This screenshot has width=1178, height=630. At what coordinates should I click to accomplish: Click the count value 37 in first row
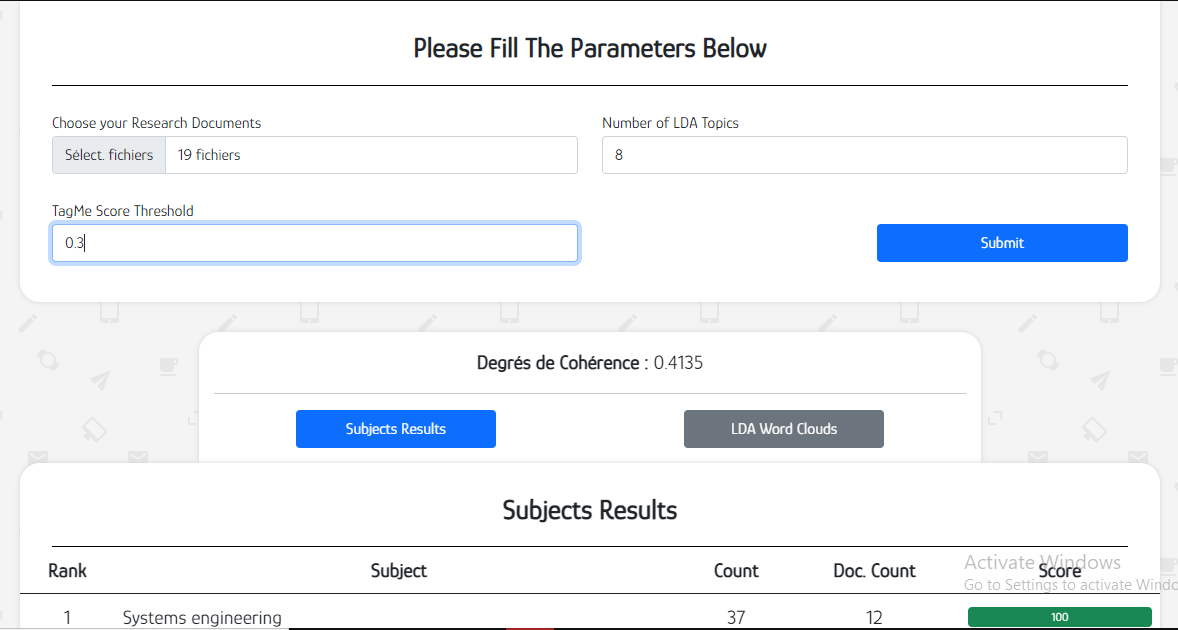coord(736,617)
